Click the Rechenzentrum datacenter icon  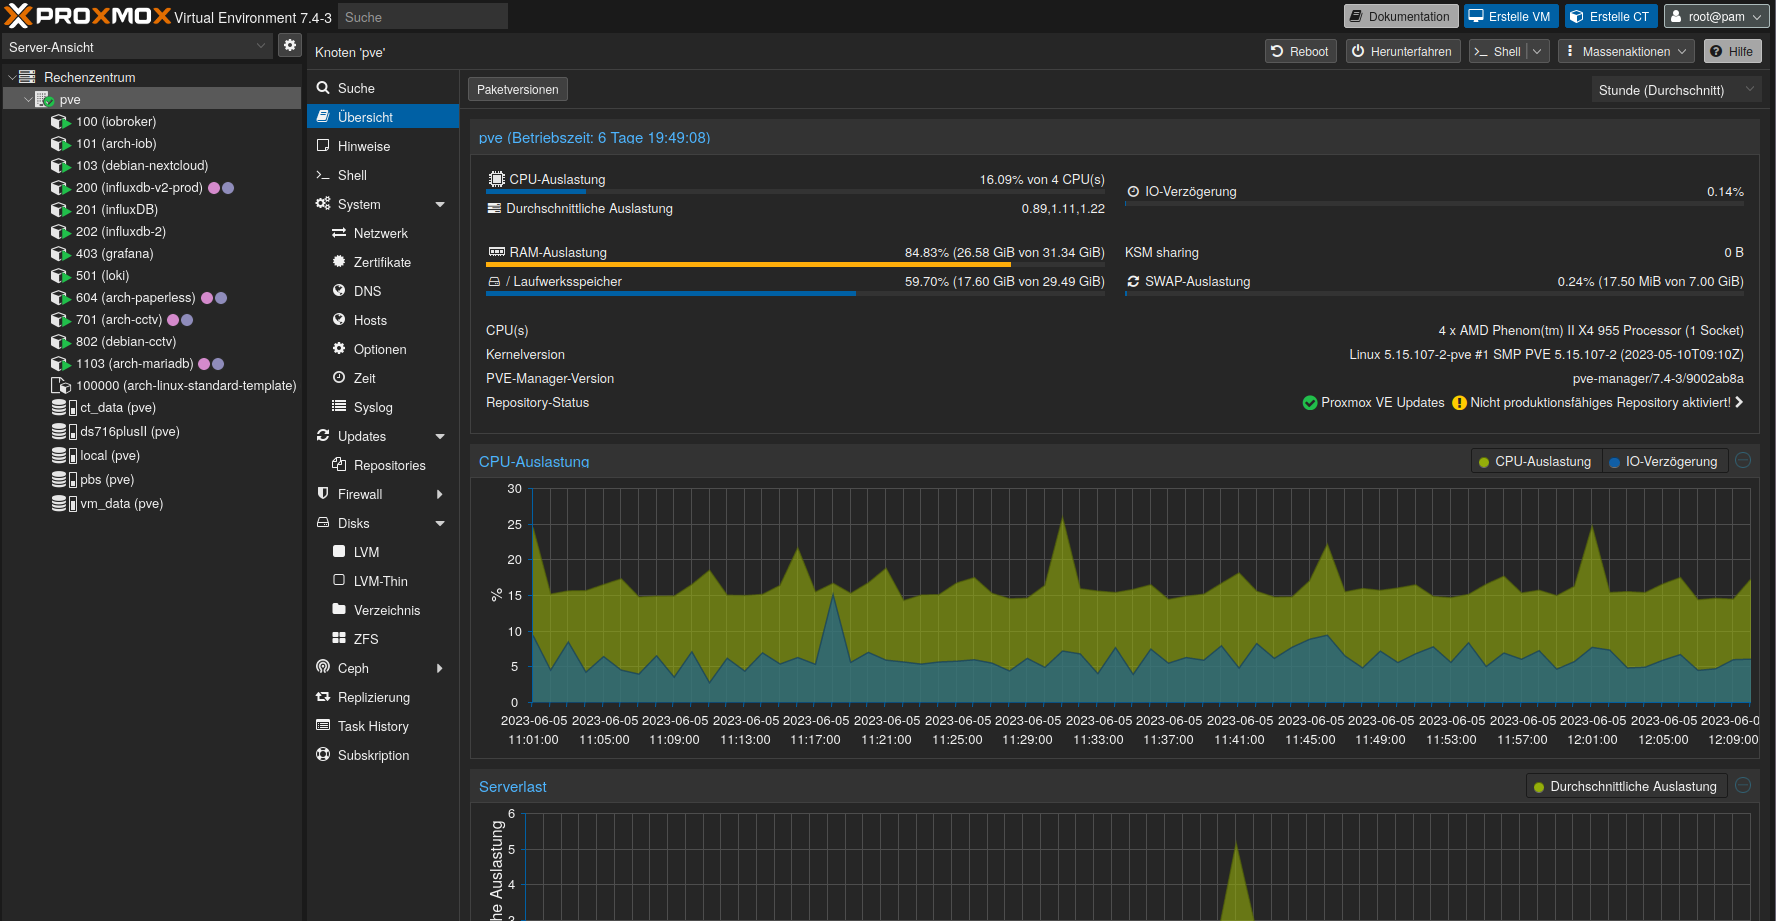pyautogui.click(x=28, y=77)
